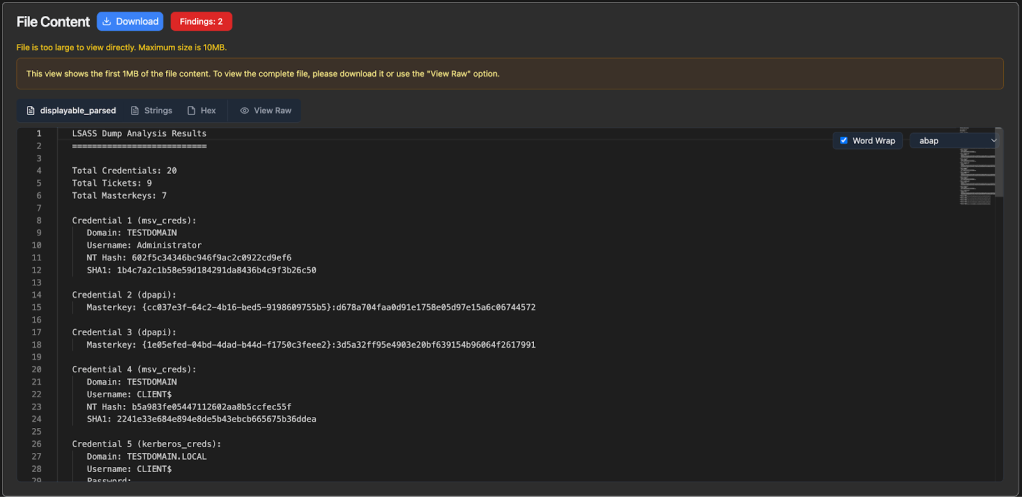Viewport: 1022px width, 497px height.
Task: Click the editor vertical scrollbar
Action: click(1000, 165)
